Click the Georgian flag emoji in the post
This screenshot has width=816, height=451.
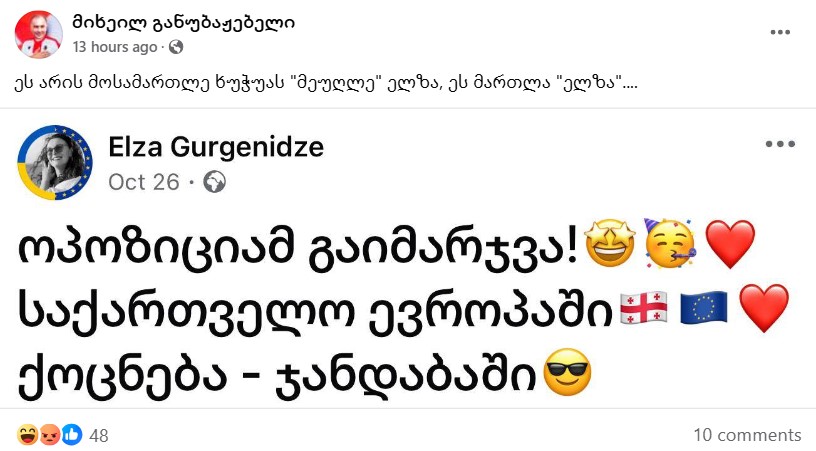tap(644, 308)
